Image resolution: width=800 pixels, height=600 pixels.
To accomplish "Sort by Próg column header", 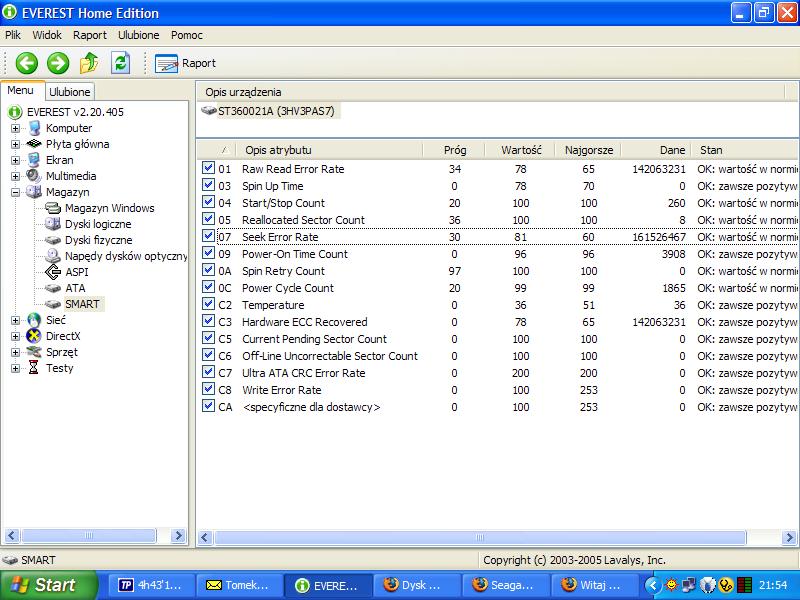I will (454, 150).
